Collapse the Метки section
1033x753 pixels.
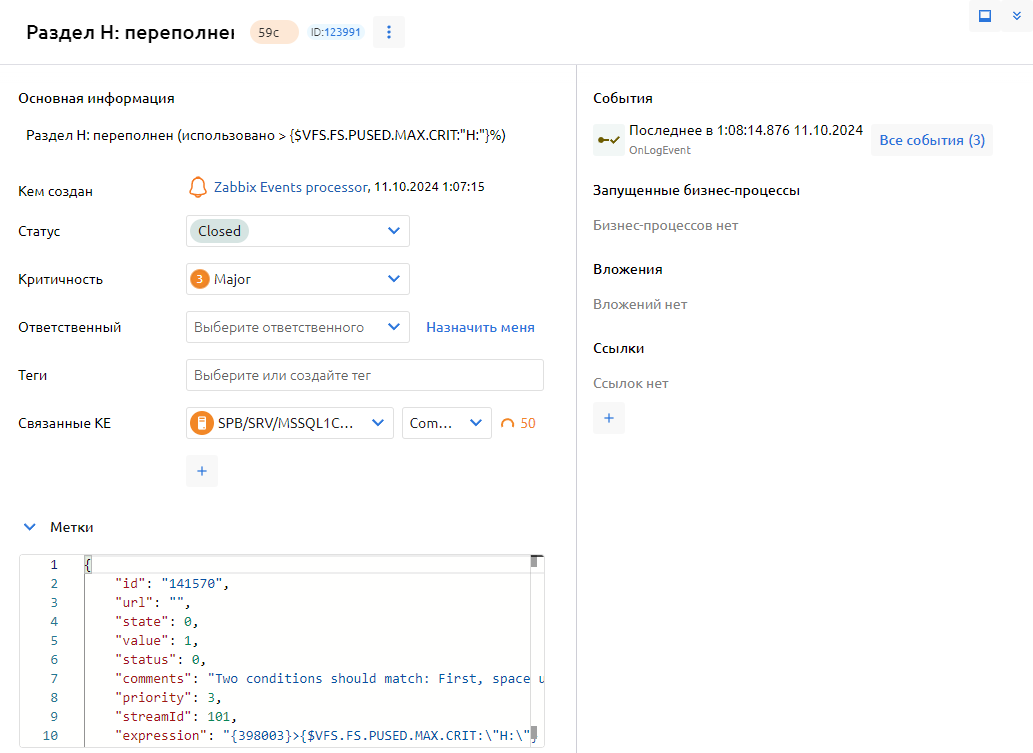(30, 527)
